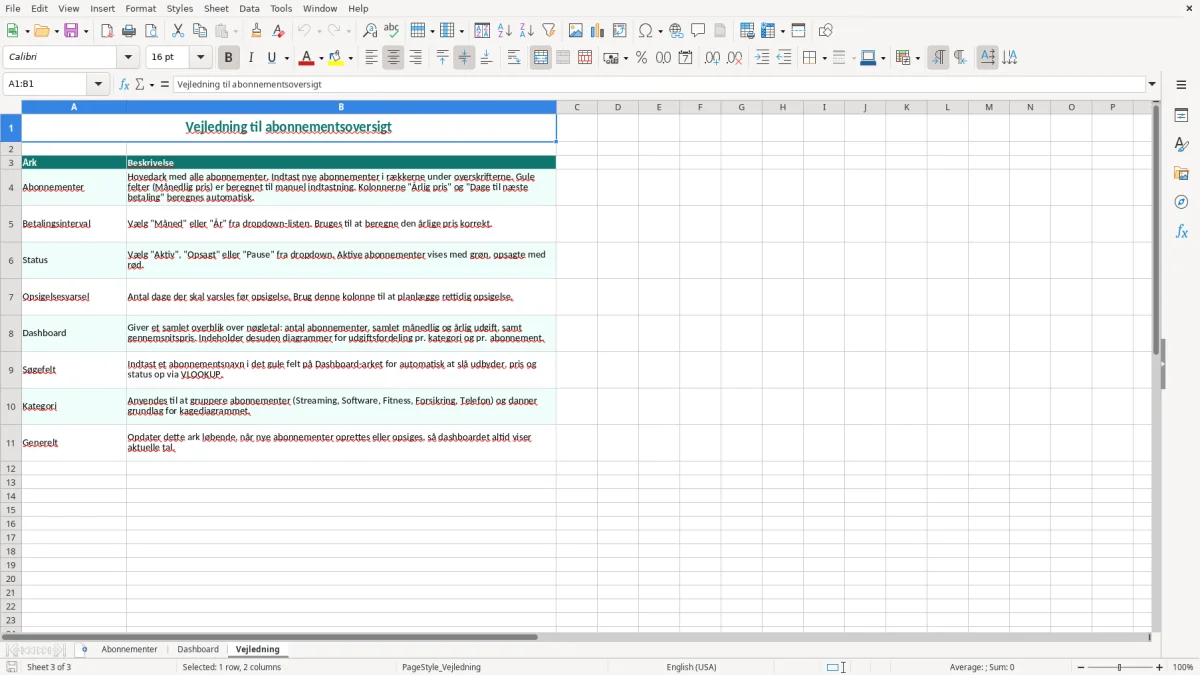Activate the Clone Formatting paintbrush

pos(256,31)
